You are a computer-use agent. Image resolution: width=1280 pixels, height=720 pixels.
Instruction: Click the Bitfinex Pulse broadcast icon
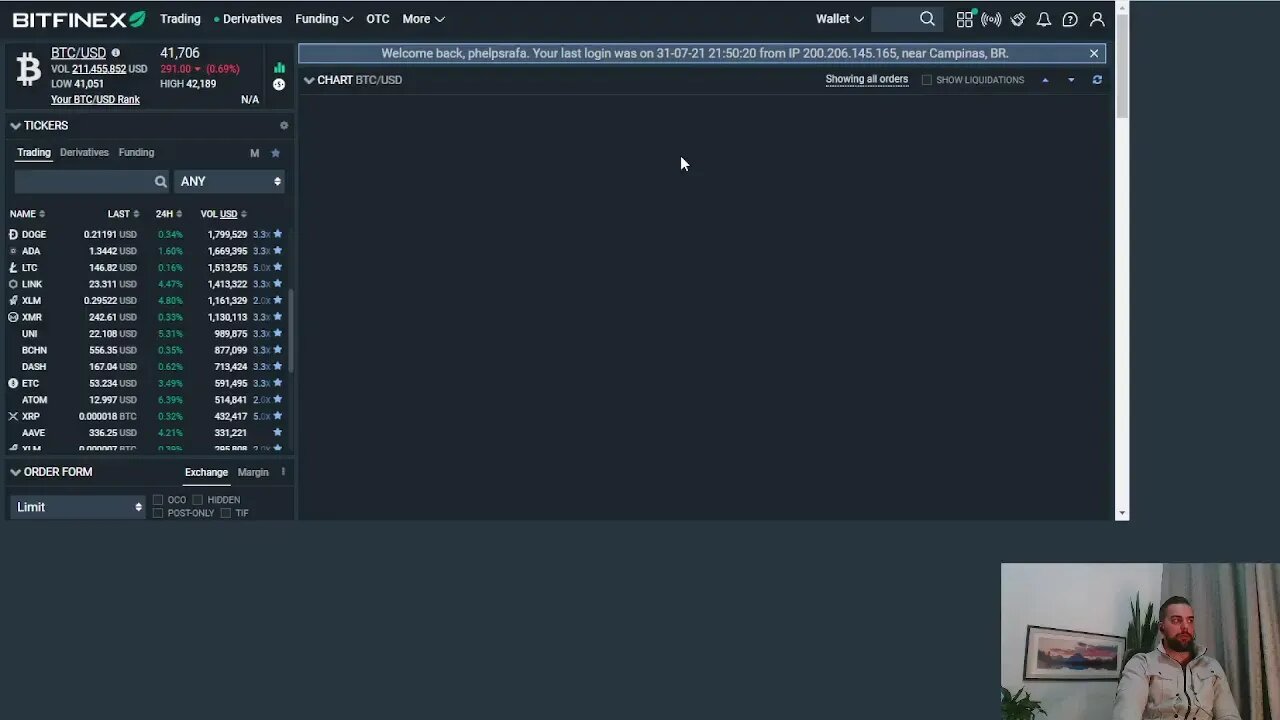tap(991, 19)
